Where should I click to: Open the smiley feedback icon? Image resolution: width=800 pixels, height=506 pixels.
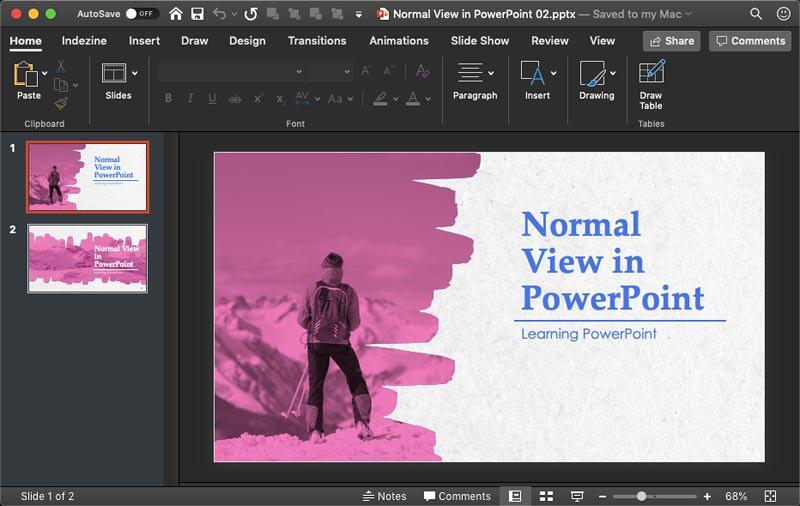pos(784,14)
